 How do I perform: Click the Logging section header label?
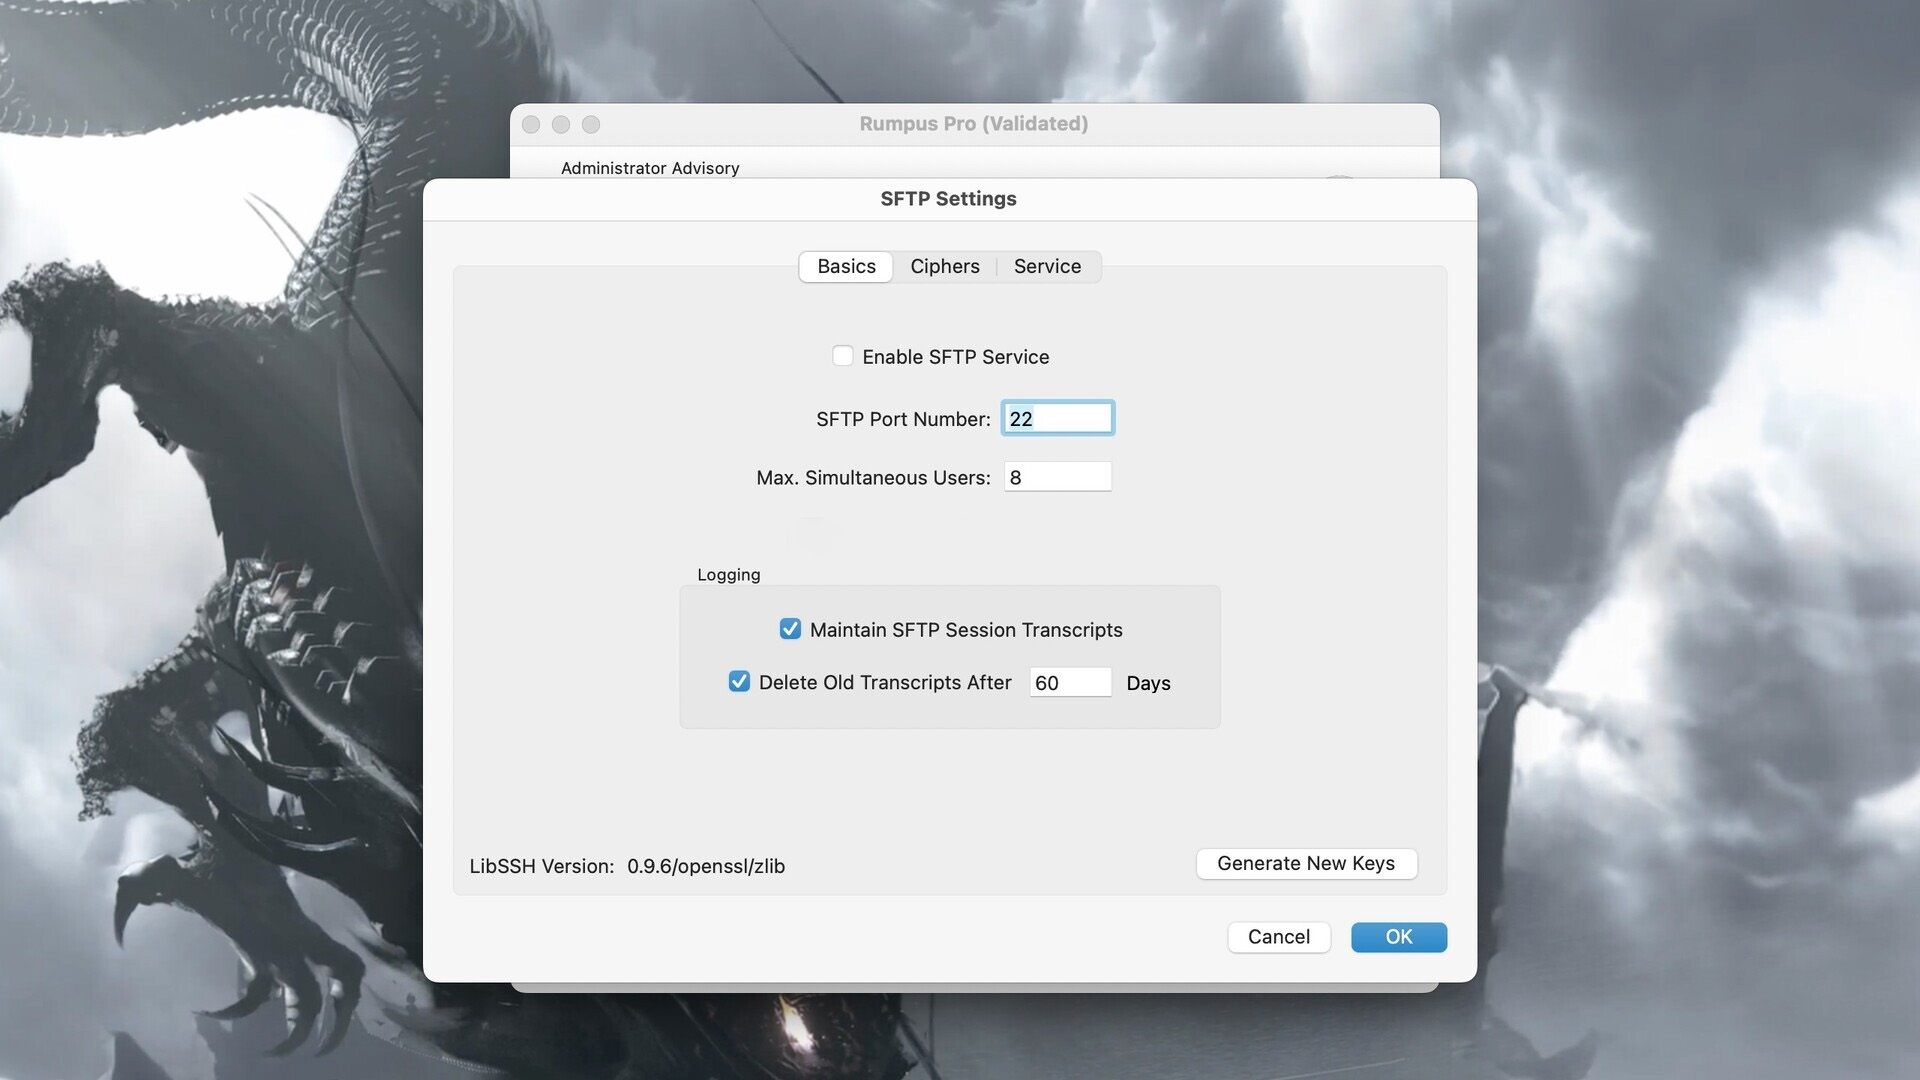coord(729,574)
